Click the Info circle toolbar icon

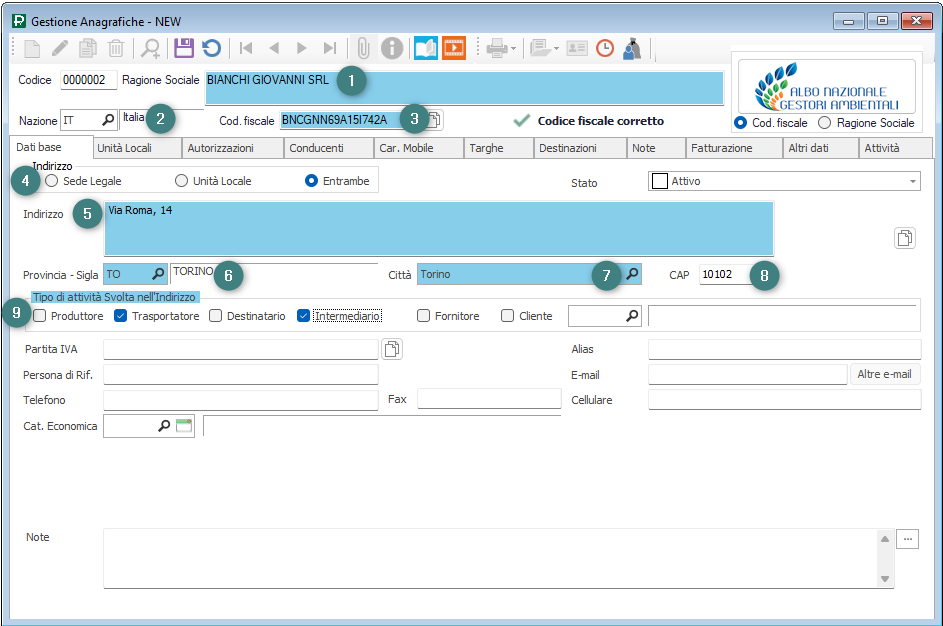(391, 48)
